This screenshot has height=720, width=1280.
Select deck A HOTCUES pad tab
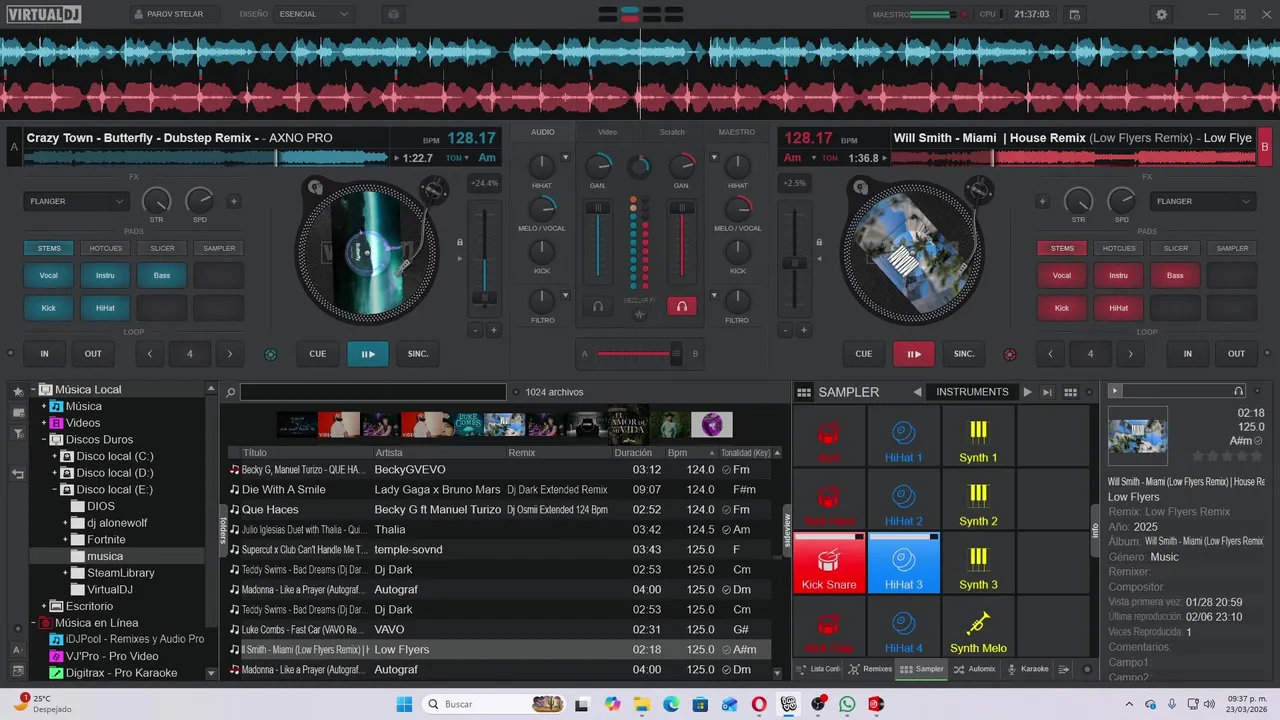click(x=105, y=248)
